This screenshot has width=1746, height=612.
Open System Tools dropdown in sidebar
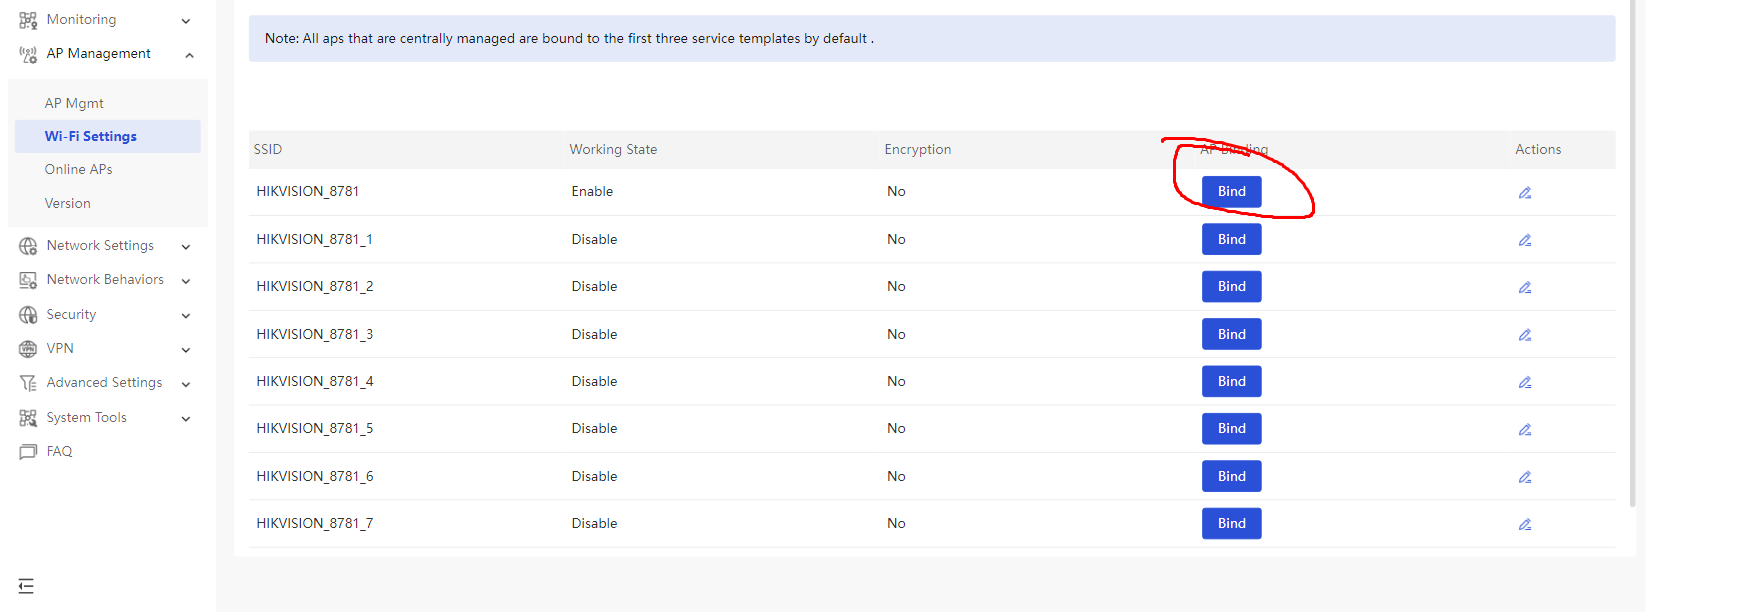coord(186,419)
